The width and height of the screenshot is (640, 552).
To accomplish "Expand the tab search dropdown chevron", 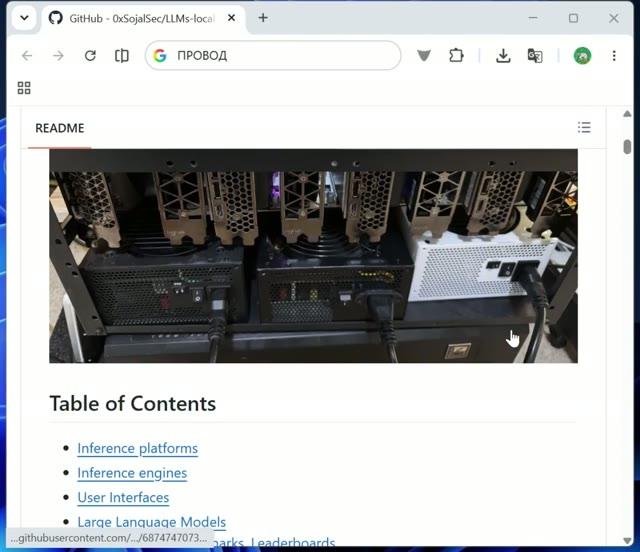I will pyautogui.click(x=24, y=18).
